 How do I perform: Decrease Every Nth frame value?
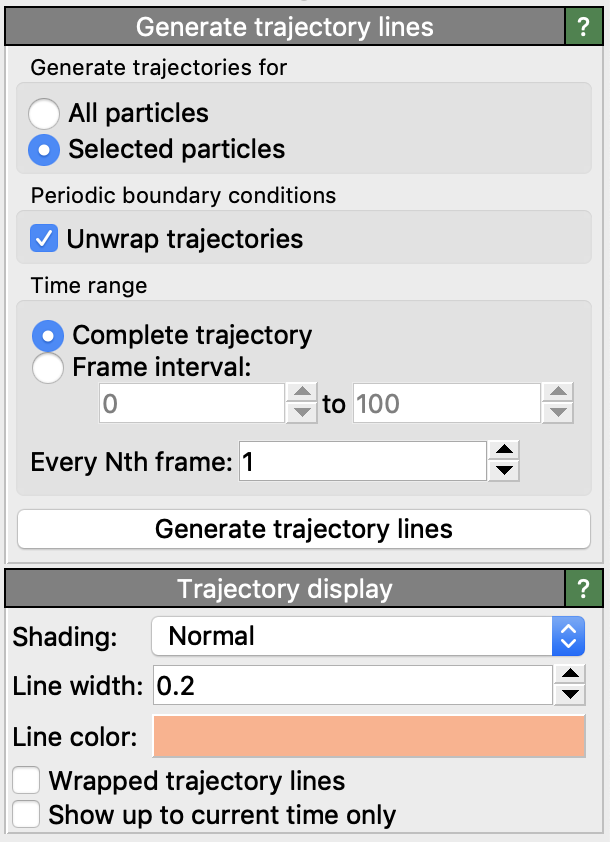click(x=506, y=471)
